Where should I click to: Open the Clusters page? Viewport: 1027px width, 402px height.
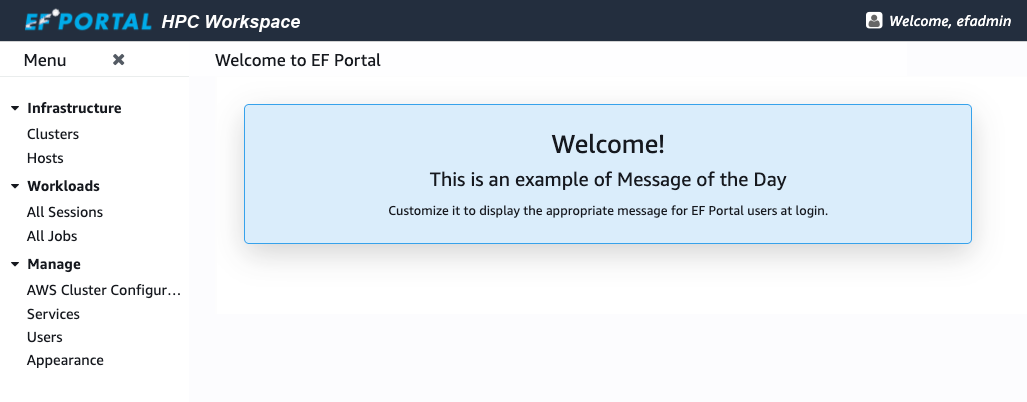53,134
